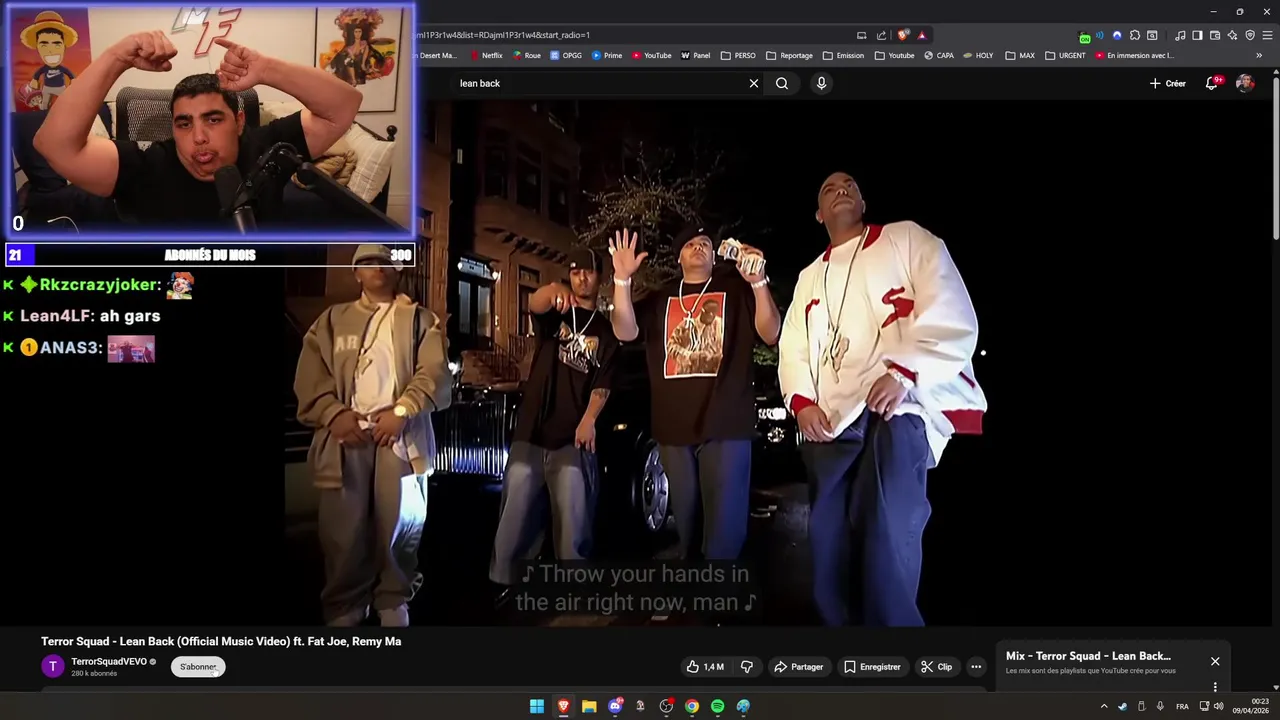The width and height of the screenshot is (1280, 720).
Task: Open the YouTube notifications bell
Action: (x=1212, y=83)
